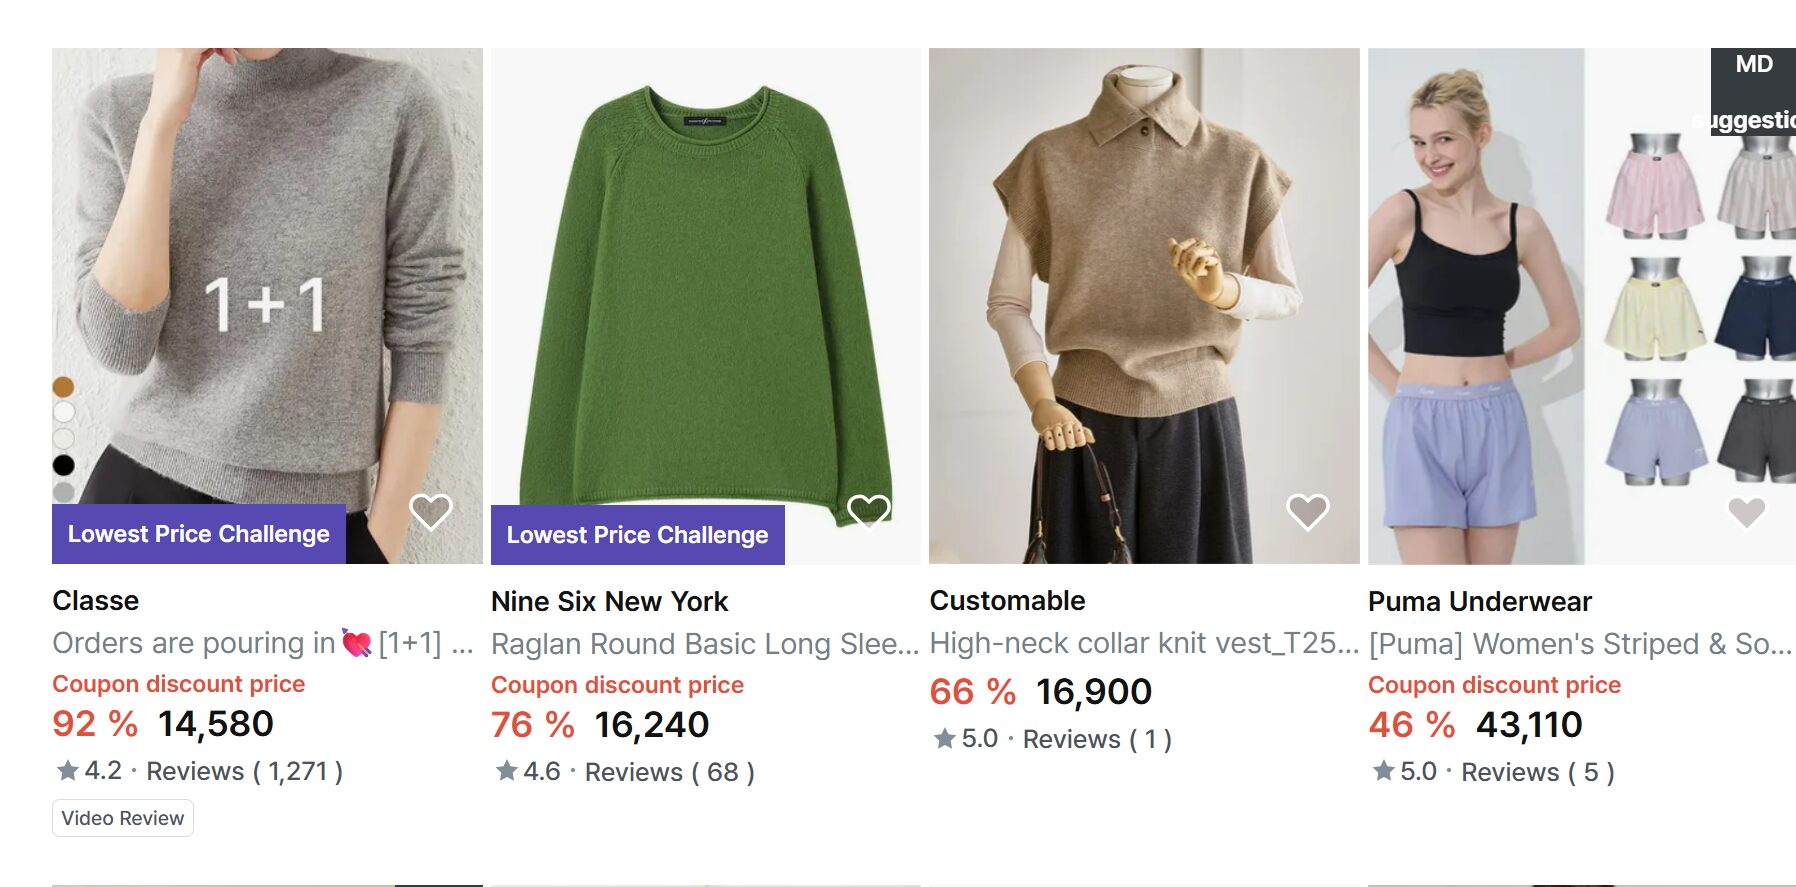Open the Raglan Round Basic Long Sleeve title
Viewport: 1796px width, 887px height.
click(x=704, y=644)
